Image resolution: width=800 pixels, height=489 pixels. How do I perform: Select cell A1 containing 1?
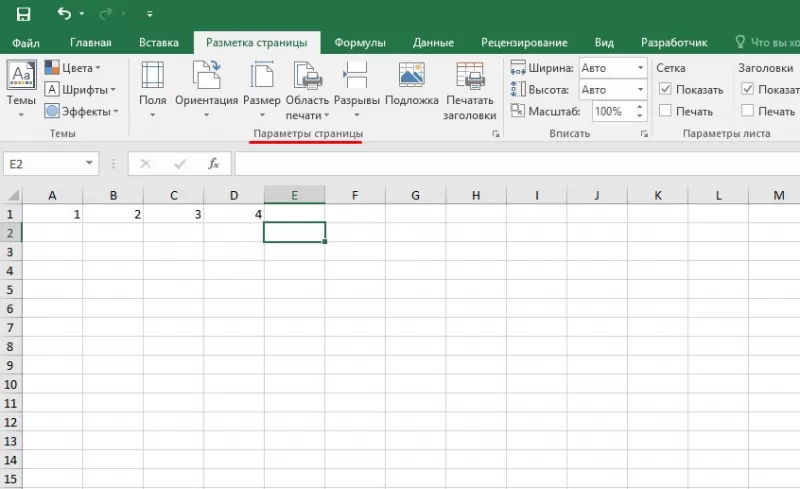(x=52, y=214)
